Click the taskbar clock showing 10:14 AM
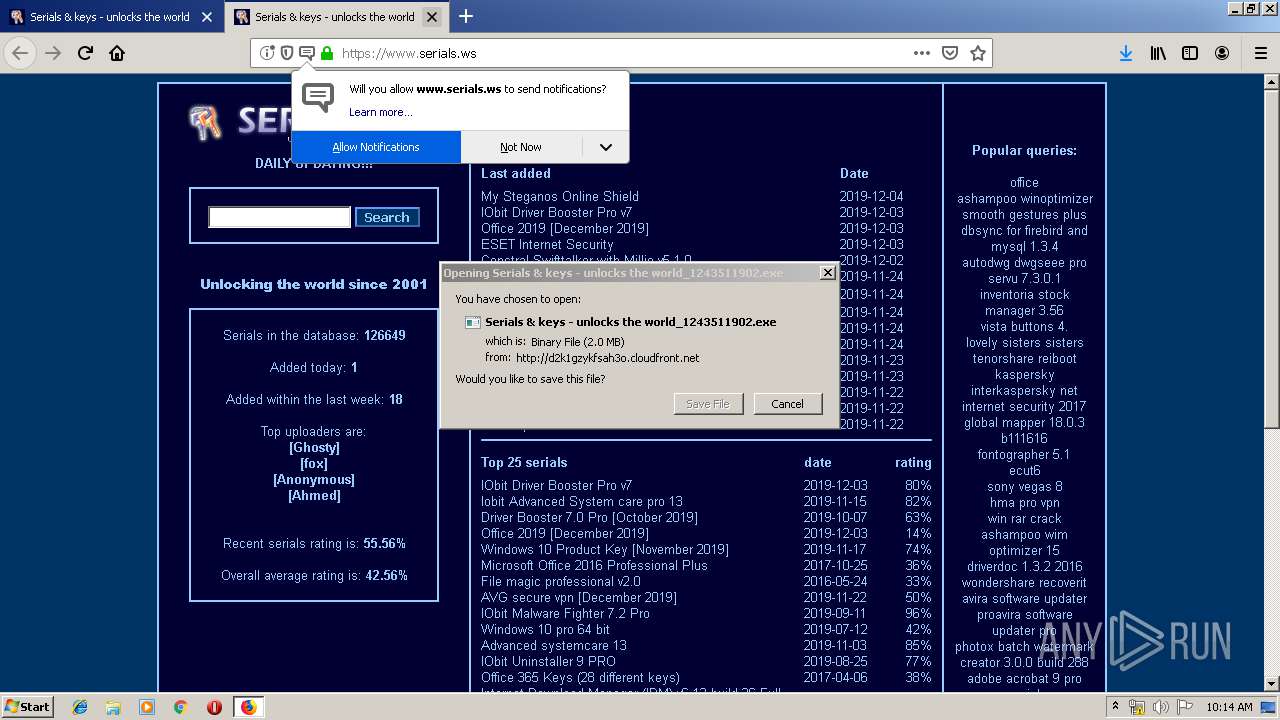This screenshot has width=1280, height=720. (x=1230, y=707)
